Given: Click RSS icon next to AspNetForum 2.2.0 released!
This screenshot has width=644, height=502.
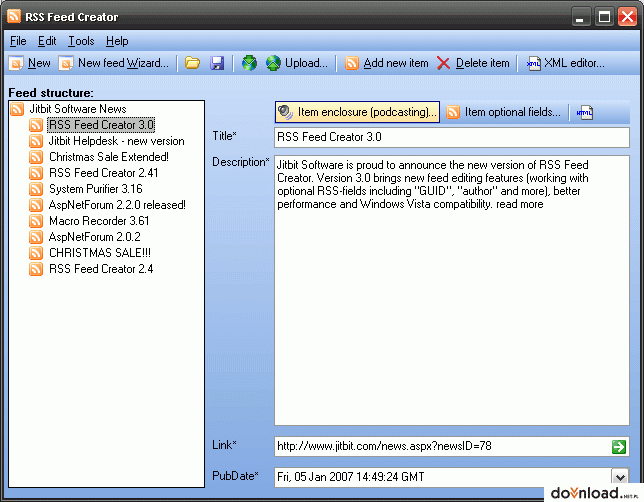Looking at the screenshot, I should click(x=36, y=205).
